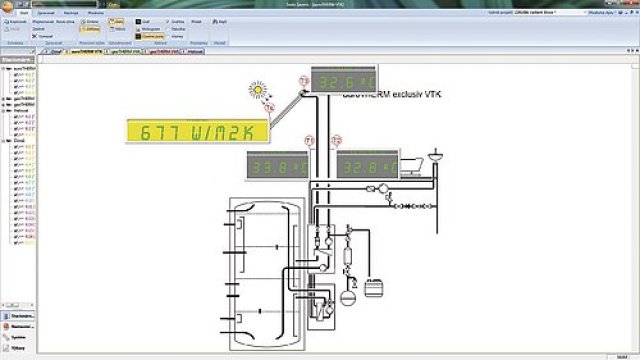Select the Histogram view icon
640x360 pixels.
(x=138, y=29)
